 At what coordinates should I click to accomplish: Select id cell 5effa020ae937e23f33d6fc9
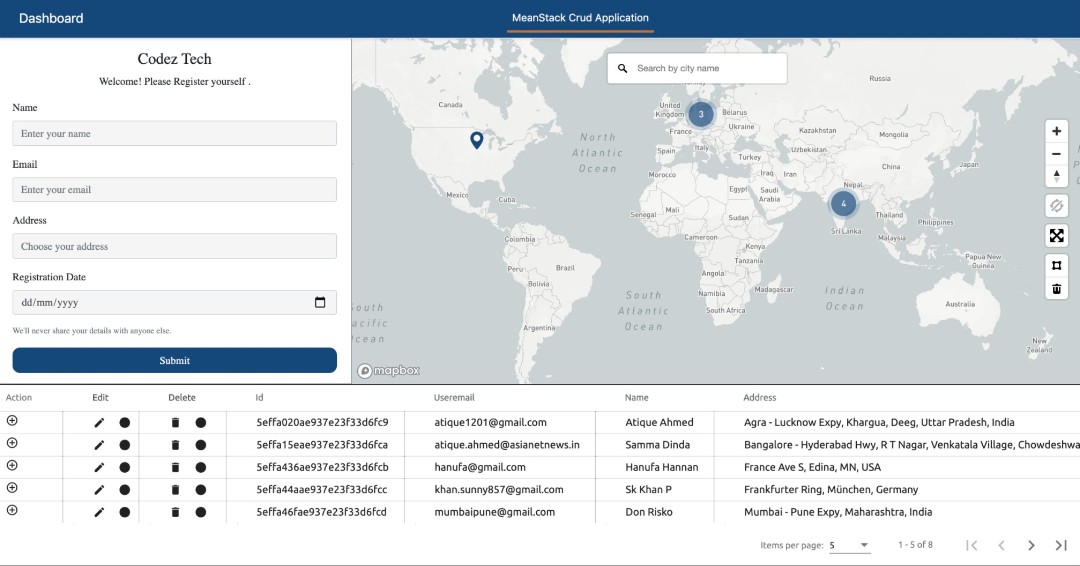coord(322,422)
